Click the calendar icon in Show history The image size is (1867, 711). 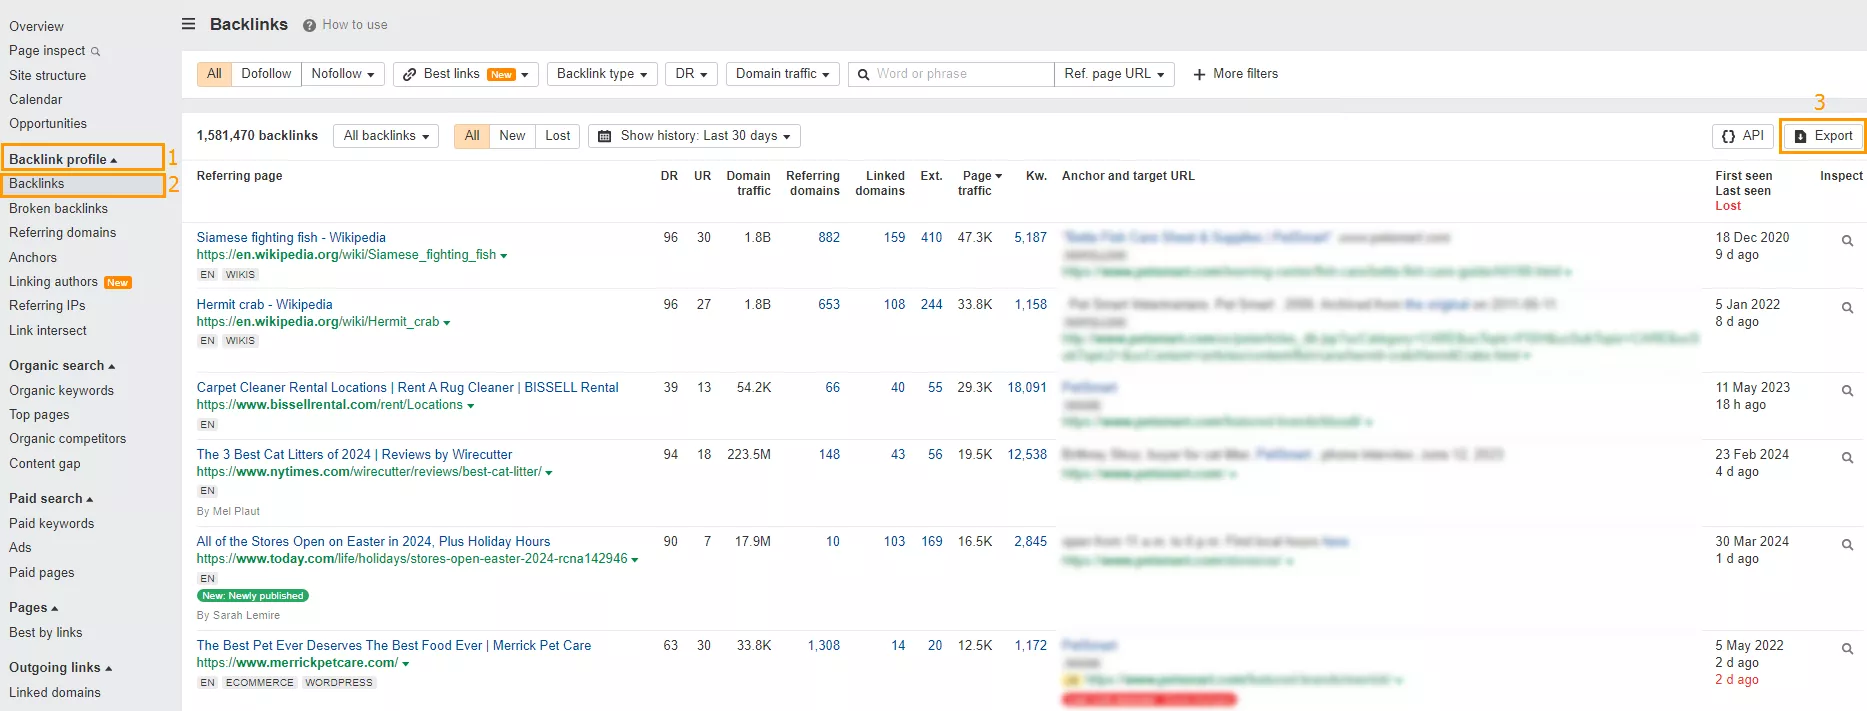604,136
